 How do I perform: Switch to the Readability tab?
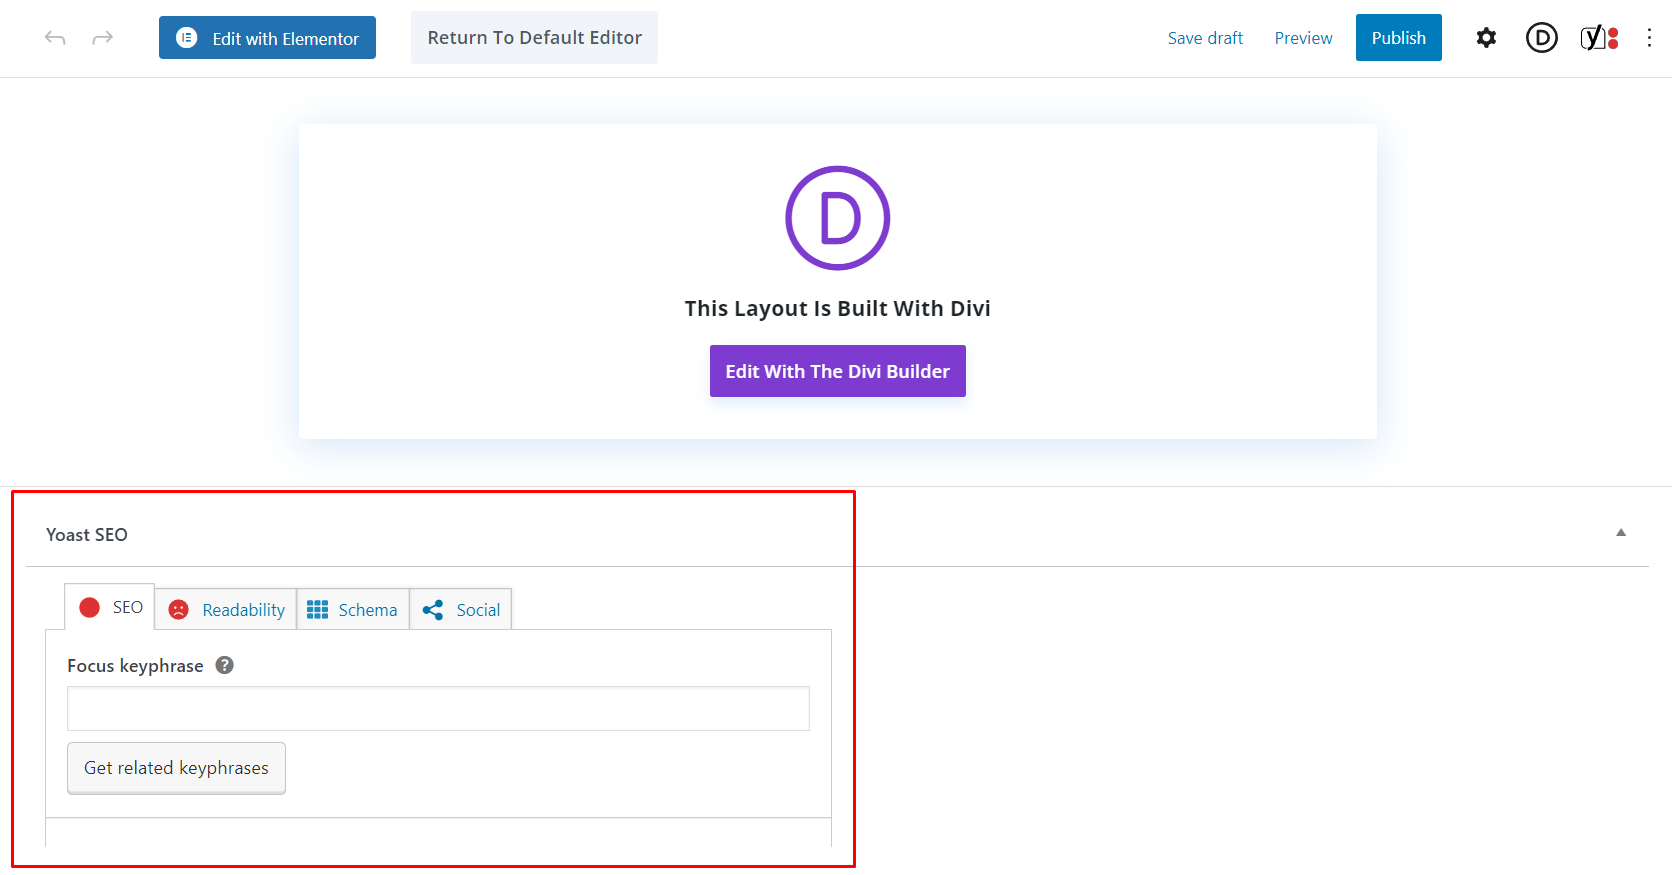[x=226, y=610]
